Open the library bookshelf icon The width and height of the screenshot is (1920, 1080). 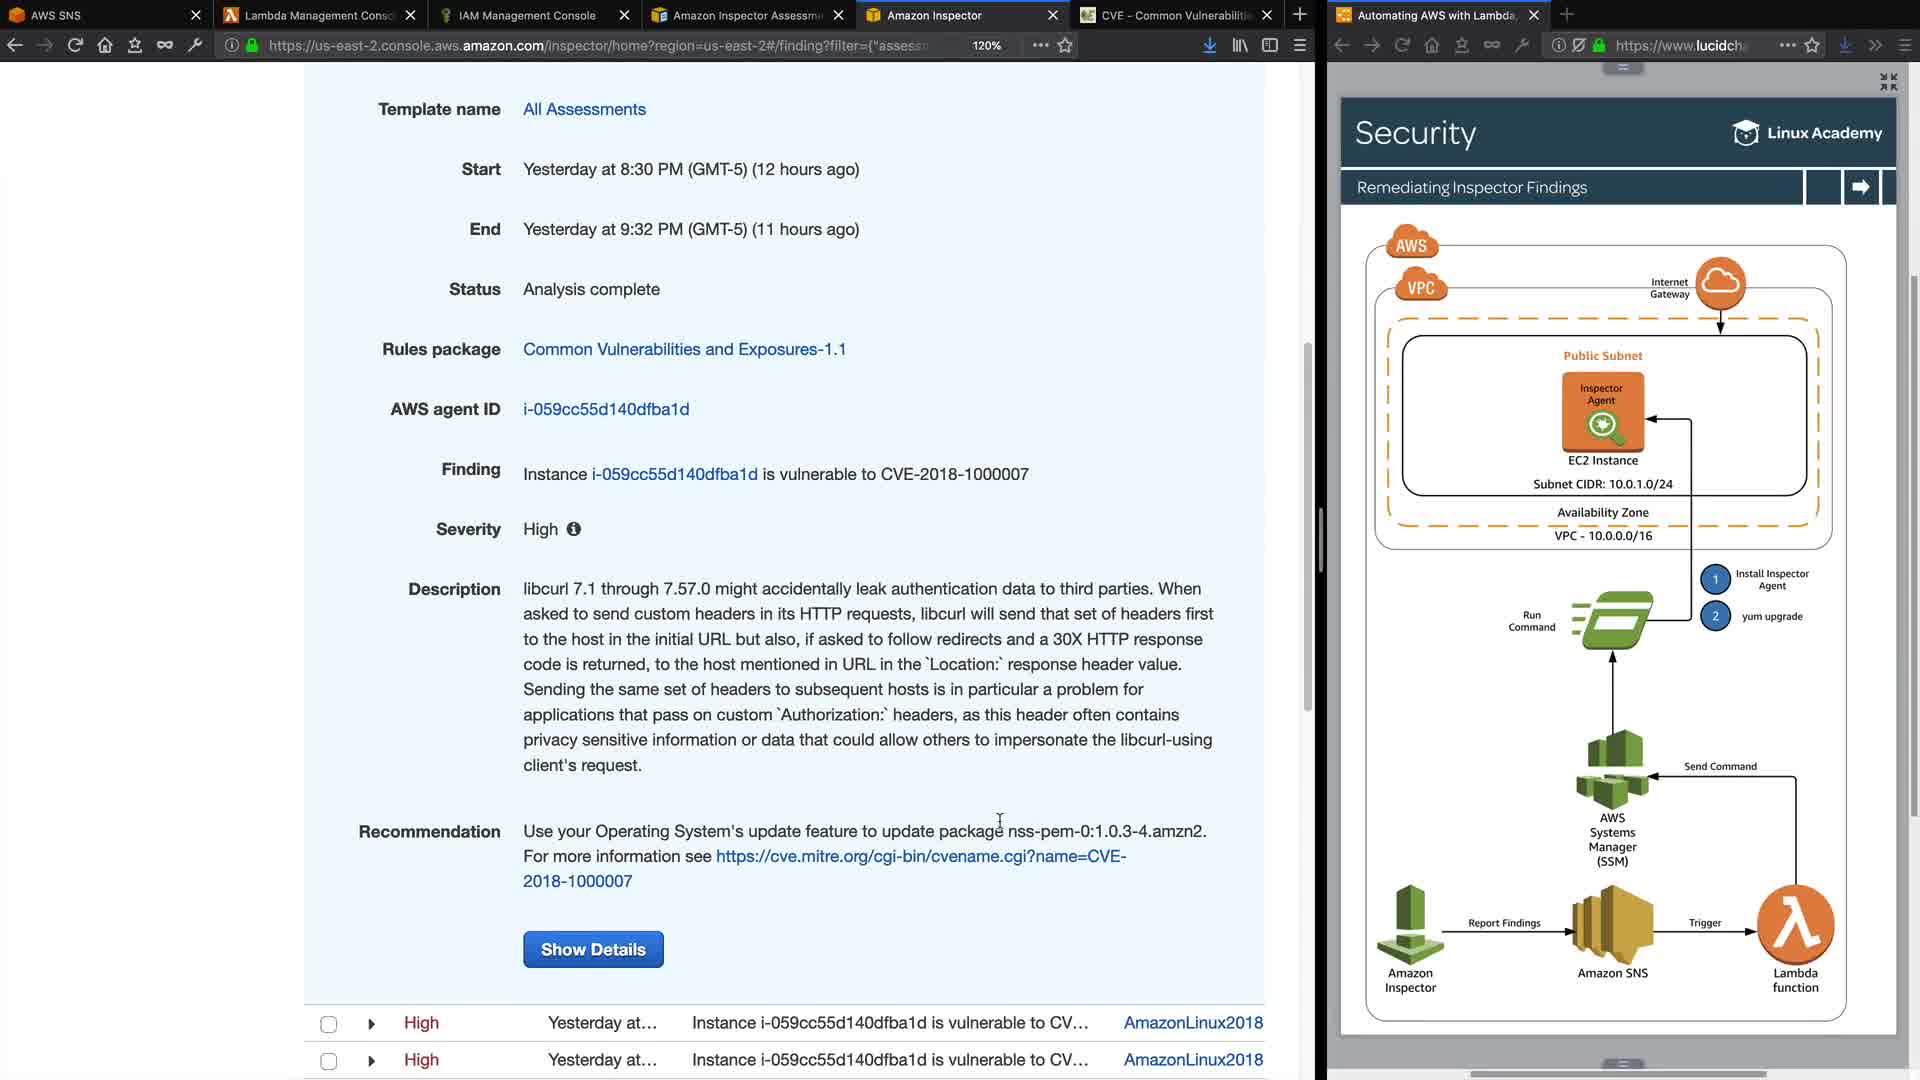click(x=1240, y=45)
